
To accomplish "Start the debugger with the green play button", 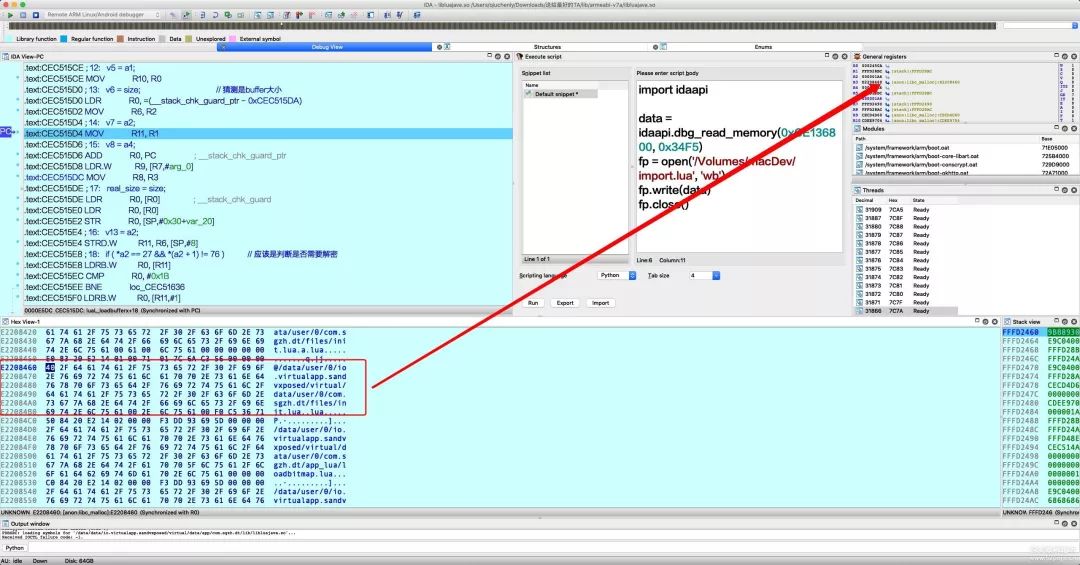I will click(10, 17).
